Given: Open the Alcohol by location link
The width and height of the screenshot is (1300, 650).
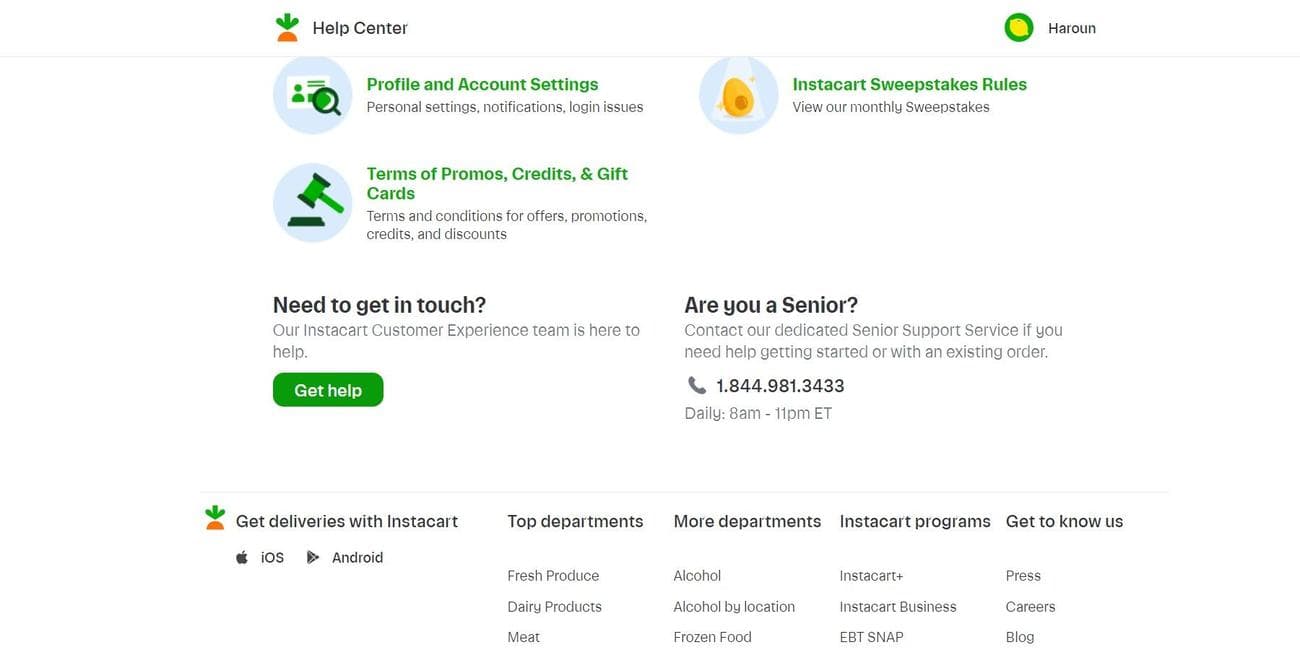Looking at the screenshot, I should 734,606.
